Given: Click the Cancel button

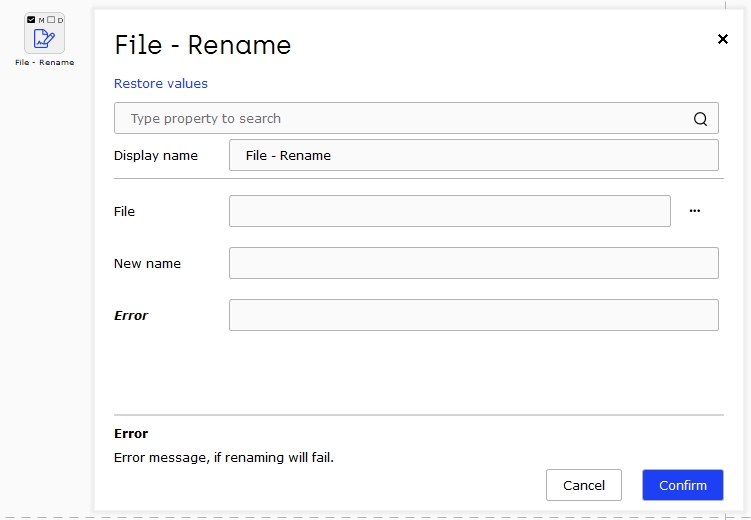Looking at the screenshot, I should tap(584, 485).
